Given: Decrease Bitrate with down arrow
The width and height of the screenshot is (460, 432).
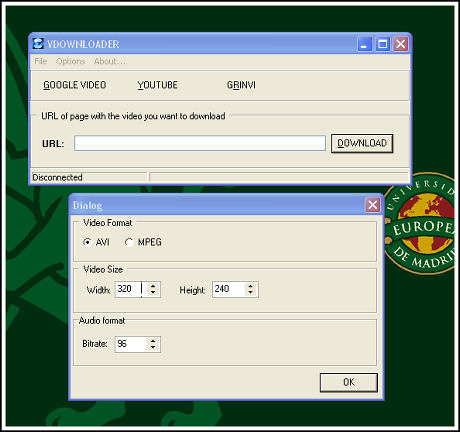Looking at the screenshot, I should (153, 348).
